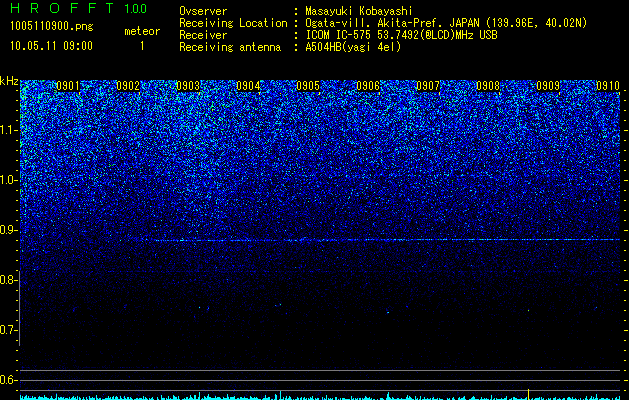The image size is (629, 400).
Task: Select the filename 1005110900.png
Action: pos(52,27)
